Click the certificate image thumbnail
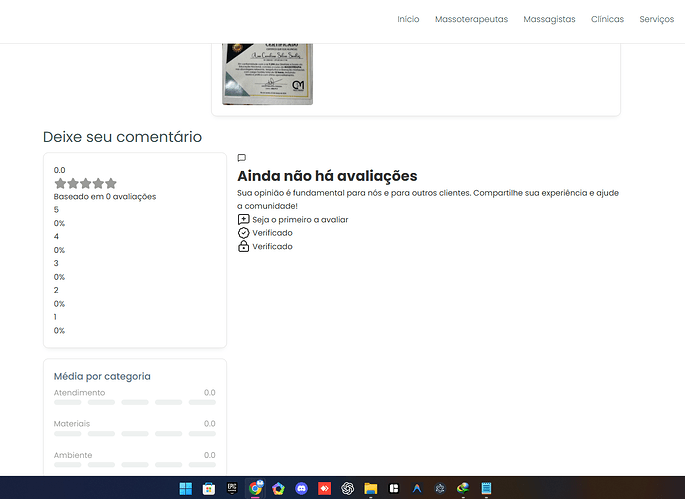The width and height of the screenshot is (685, 499). 267,72
